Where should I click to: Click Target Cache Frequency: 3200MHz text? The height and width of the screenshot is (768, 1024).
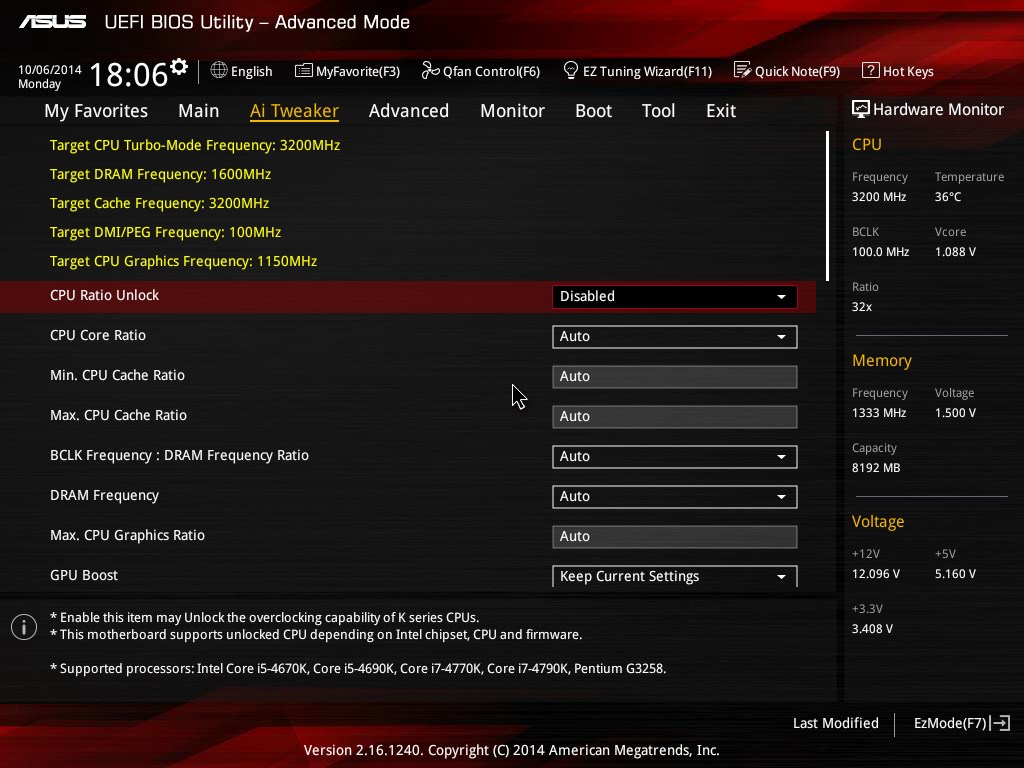(159, 203)
